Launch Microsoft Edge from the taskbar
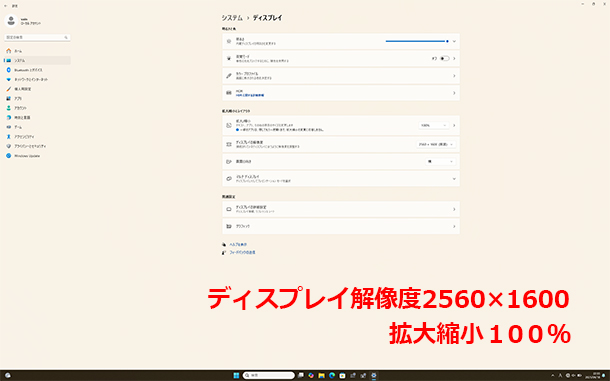610x381 pixels. 332,376
